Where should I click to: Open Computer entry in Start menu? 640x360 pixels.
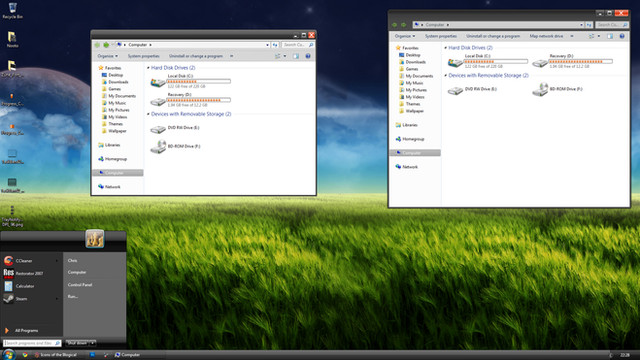pyautogui.click(x=77, y=272)
